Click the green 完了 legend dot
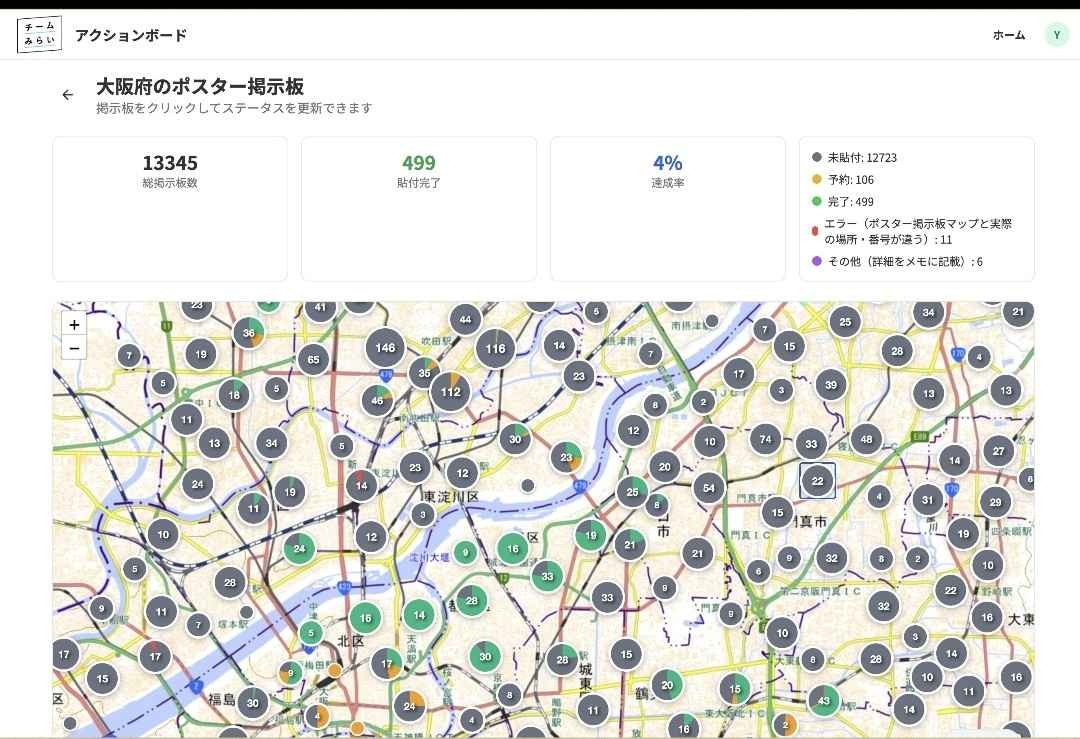 point(817,201)
